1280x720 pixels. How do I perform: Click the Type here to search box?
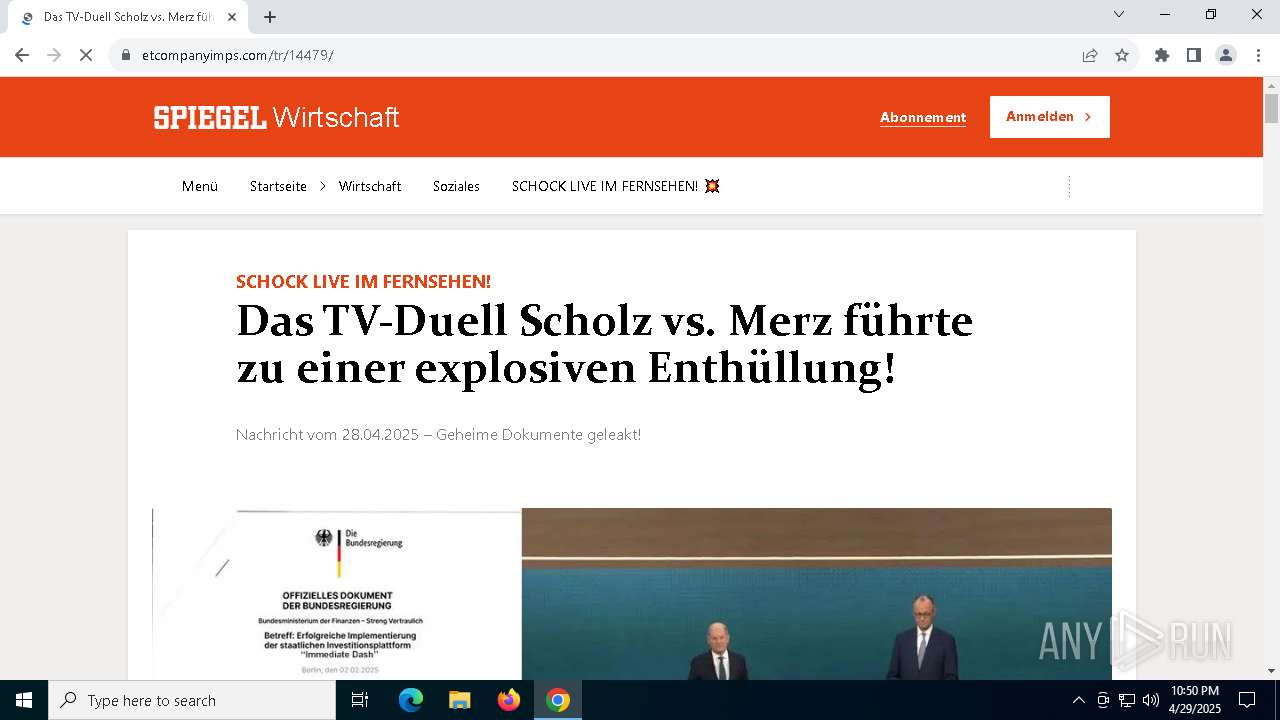[192, 700]
